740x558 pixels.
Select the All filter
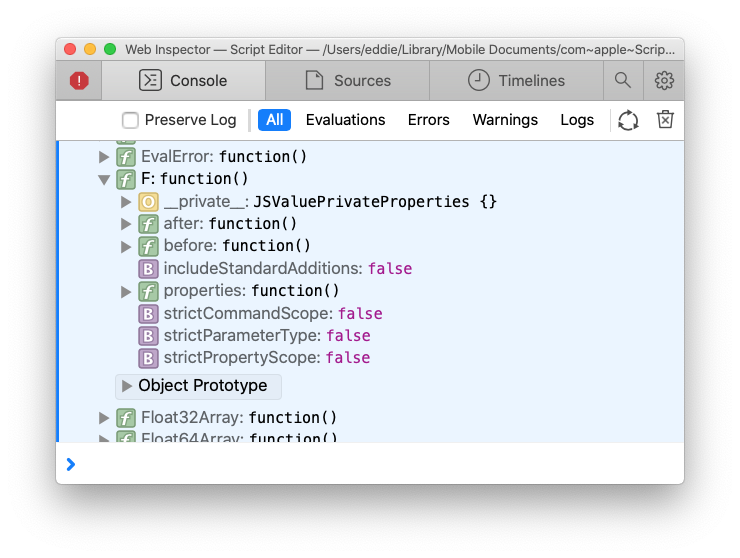coord(274,120)
